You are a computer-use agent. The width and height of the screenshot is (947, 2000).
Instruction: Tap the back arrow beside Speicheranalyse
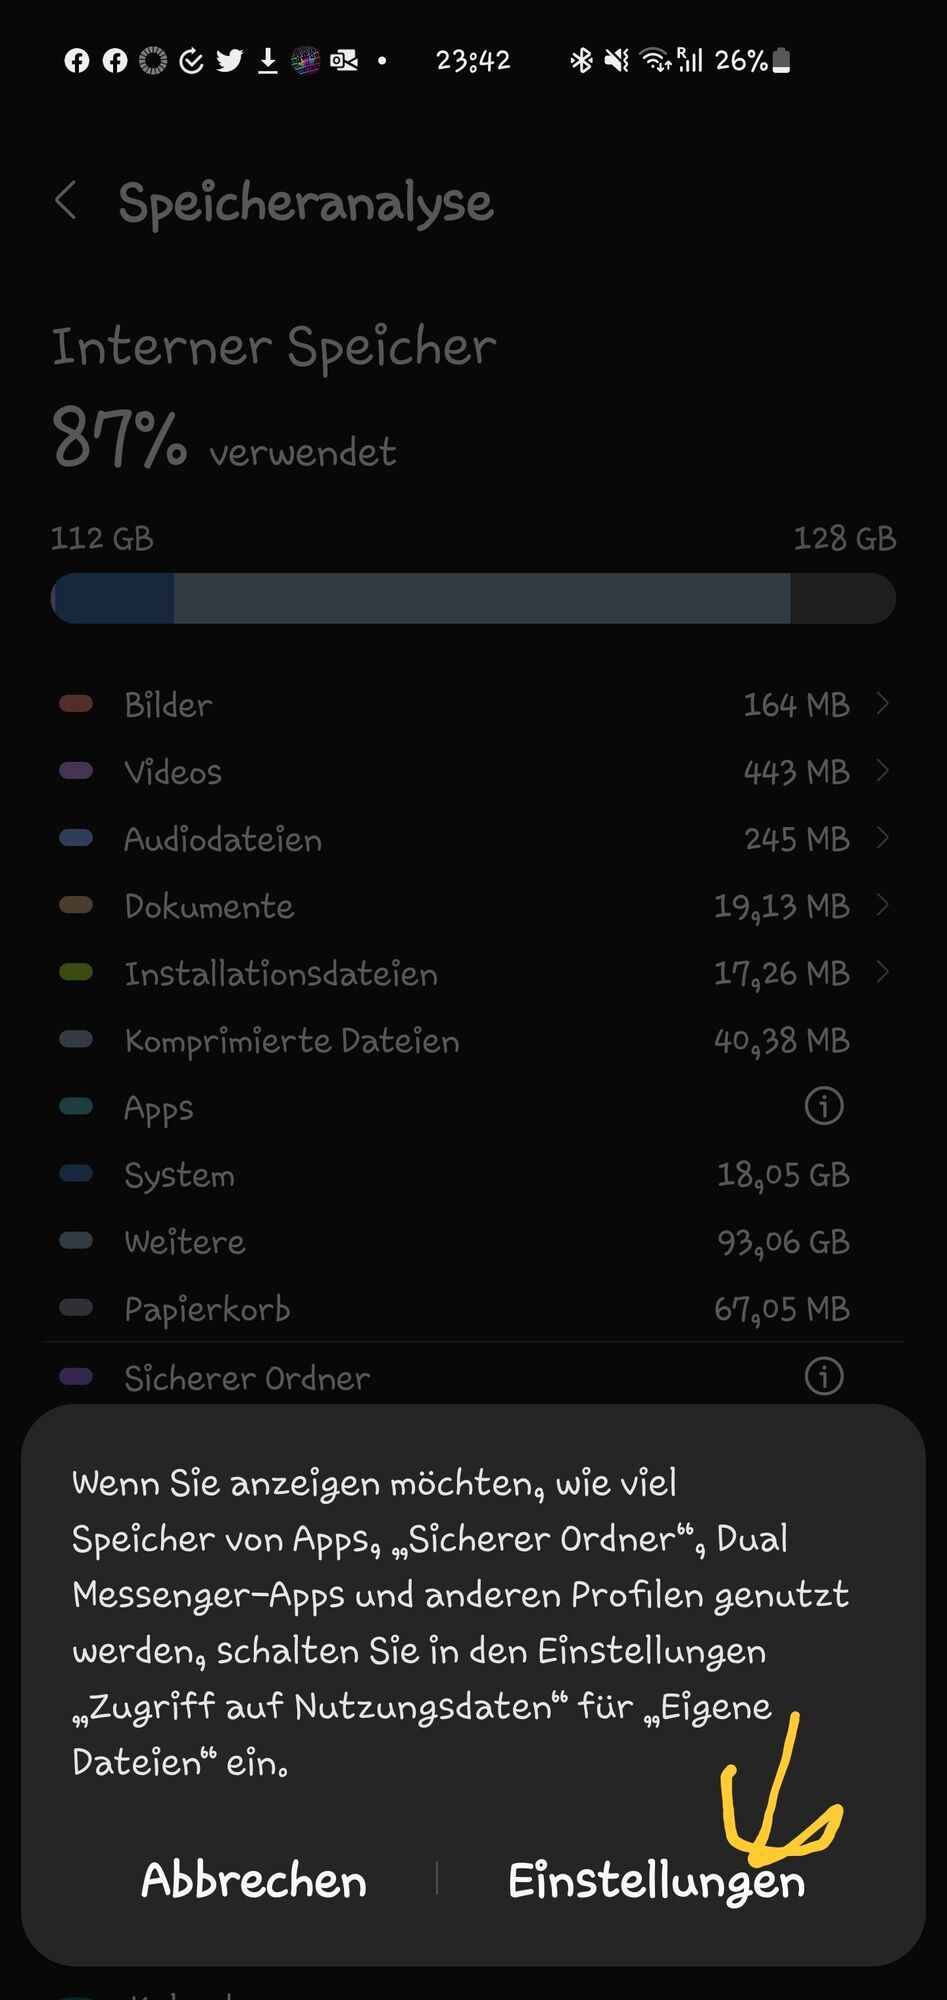66,201
